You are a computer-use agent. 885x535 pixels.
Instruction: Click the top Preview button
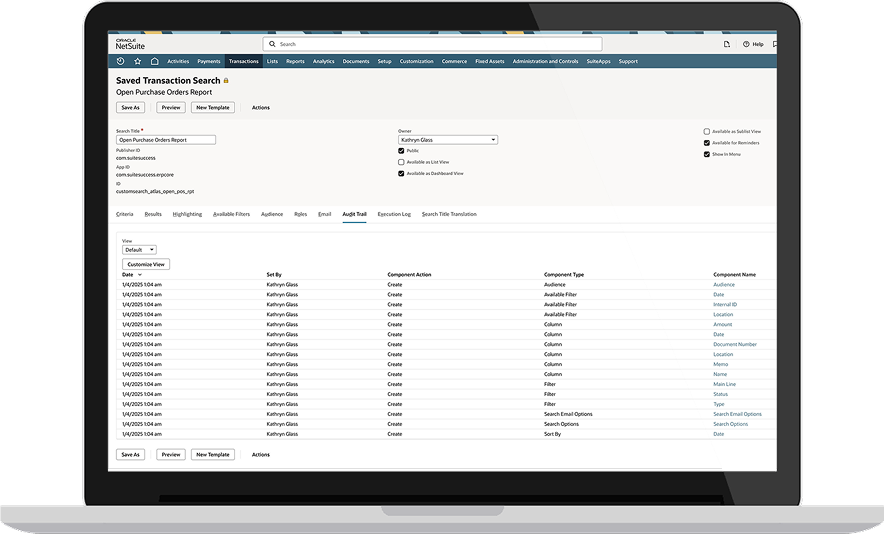(170, 107)
